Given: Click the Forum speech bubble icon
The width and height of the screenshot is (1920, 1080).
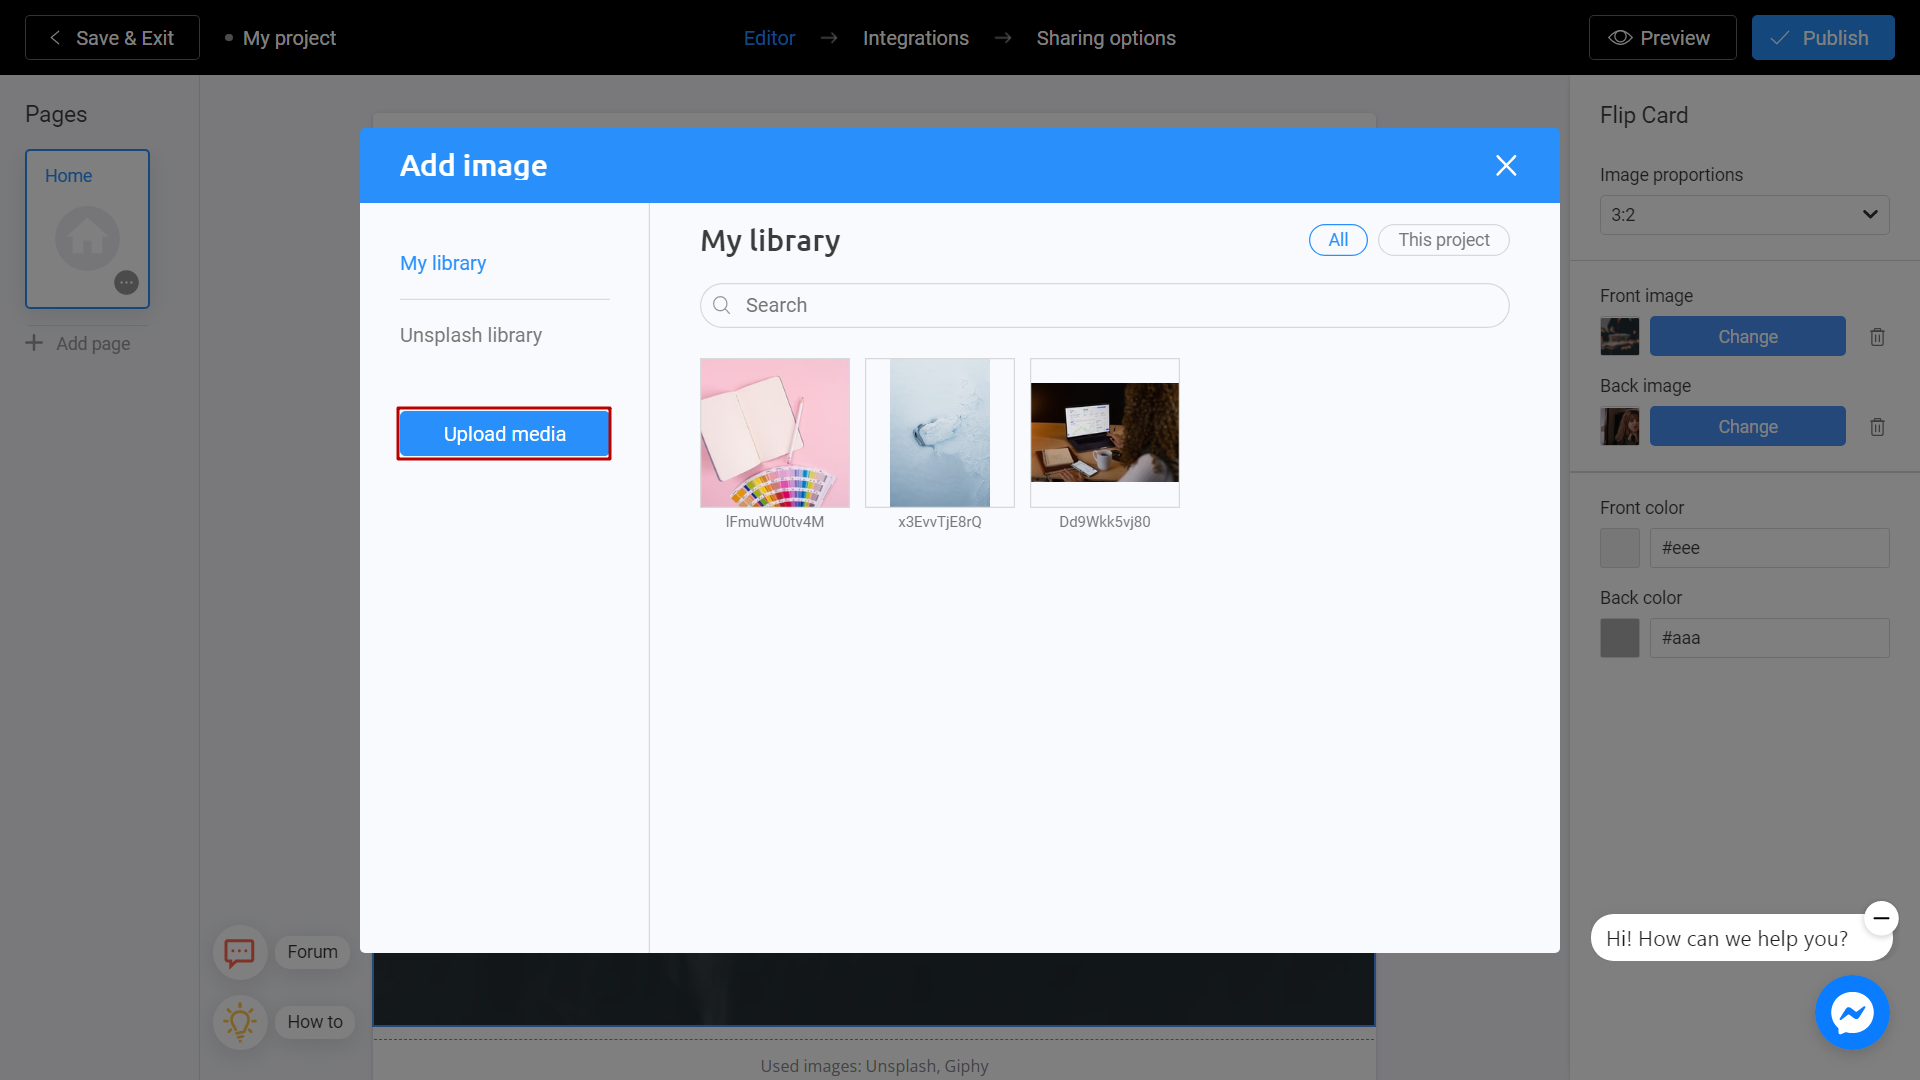Looking at the screenshot, I should (x=240, y=952).
